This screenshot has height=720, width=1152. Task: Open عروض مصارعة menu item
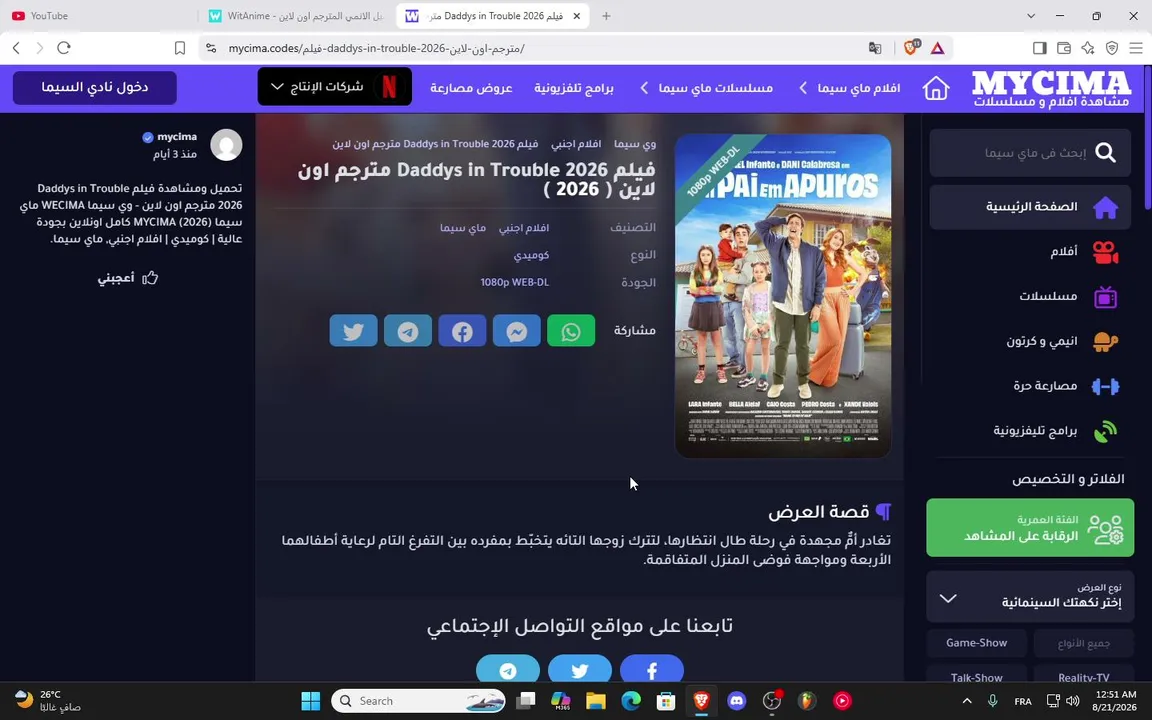(x=471, y=88)
